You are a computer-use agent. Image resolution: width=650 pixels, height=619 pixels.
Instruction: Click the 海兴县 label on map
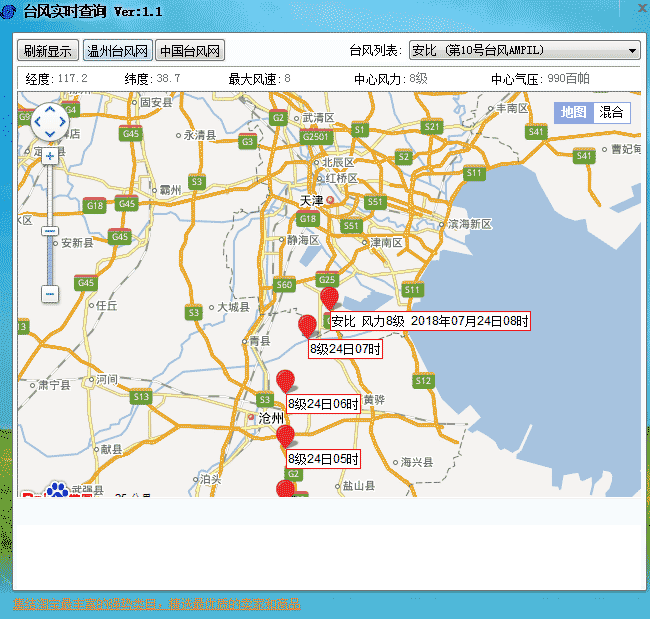coord(417,462)
